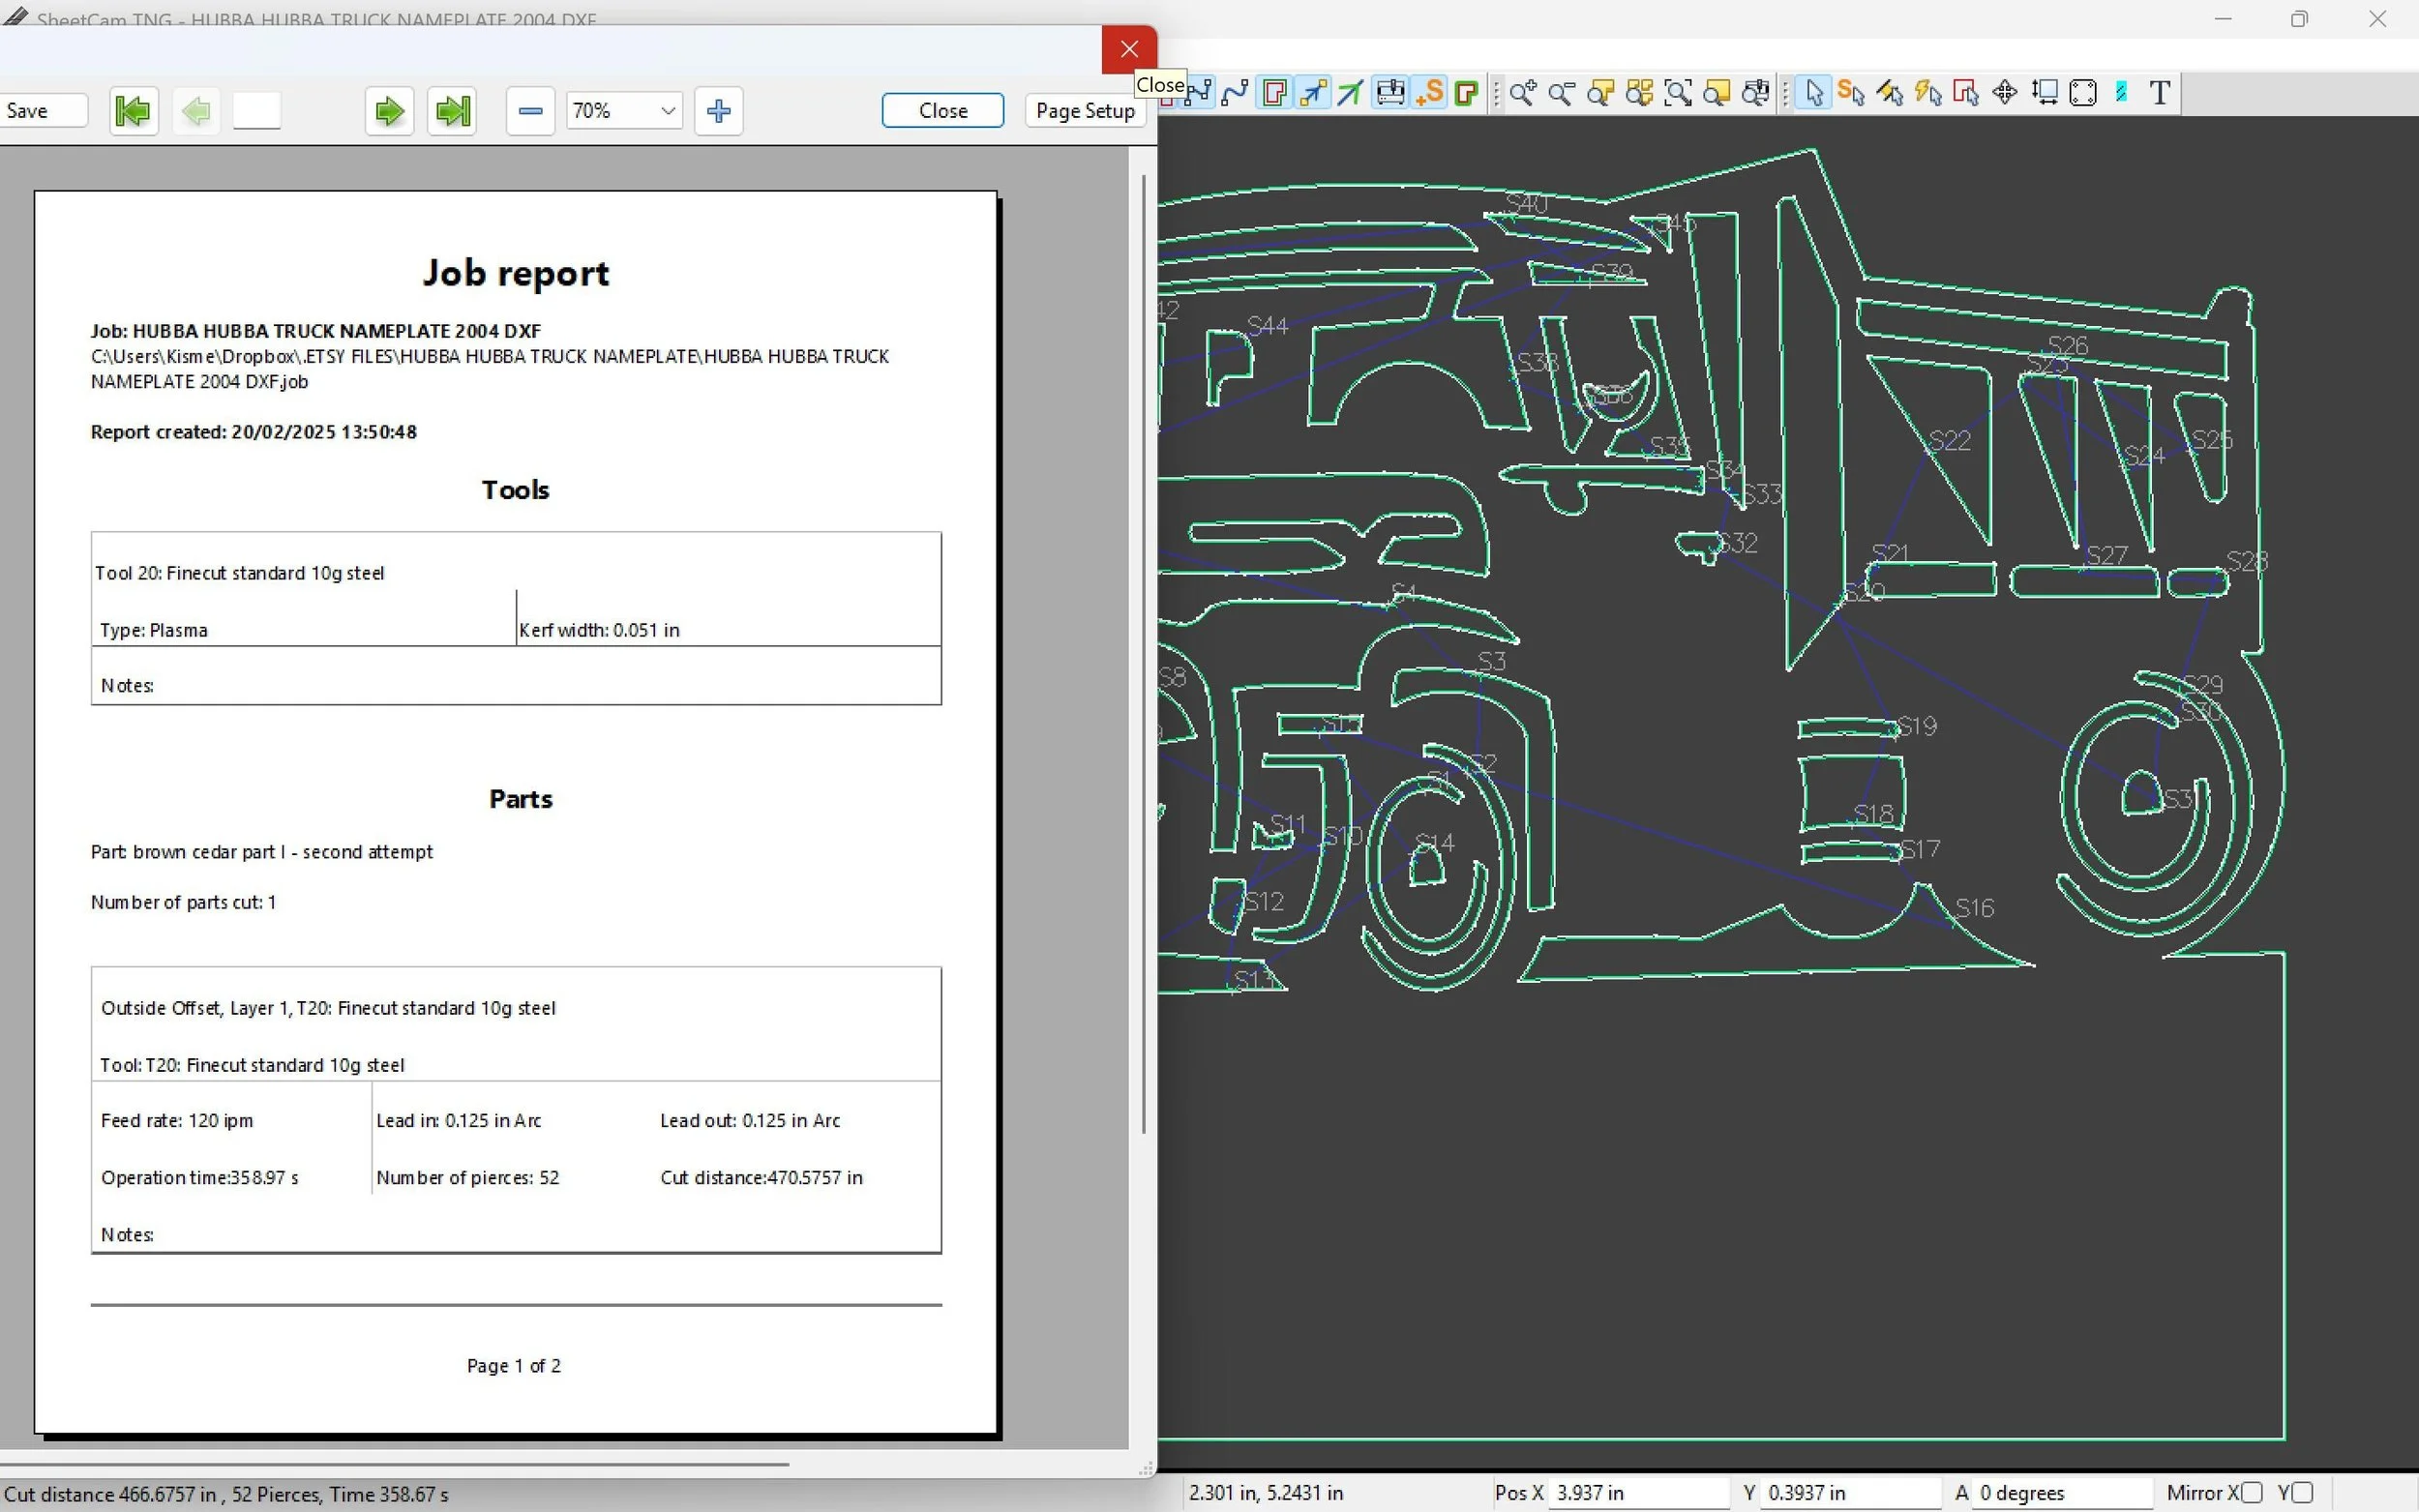Select the Move part tool
The height and width of the screenshot is (1512, 2419).
coord(2004,93)
